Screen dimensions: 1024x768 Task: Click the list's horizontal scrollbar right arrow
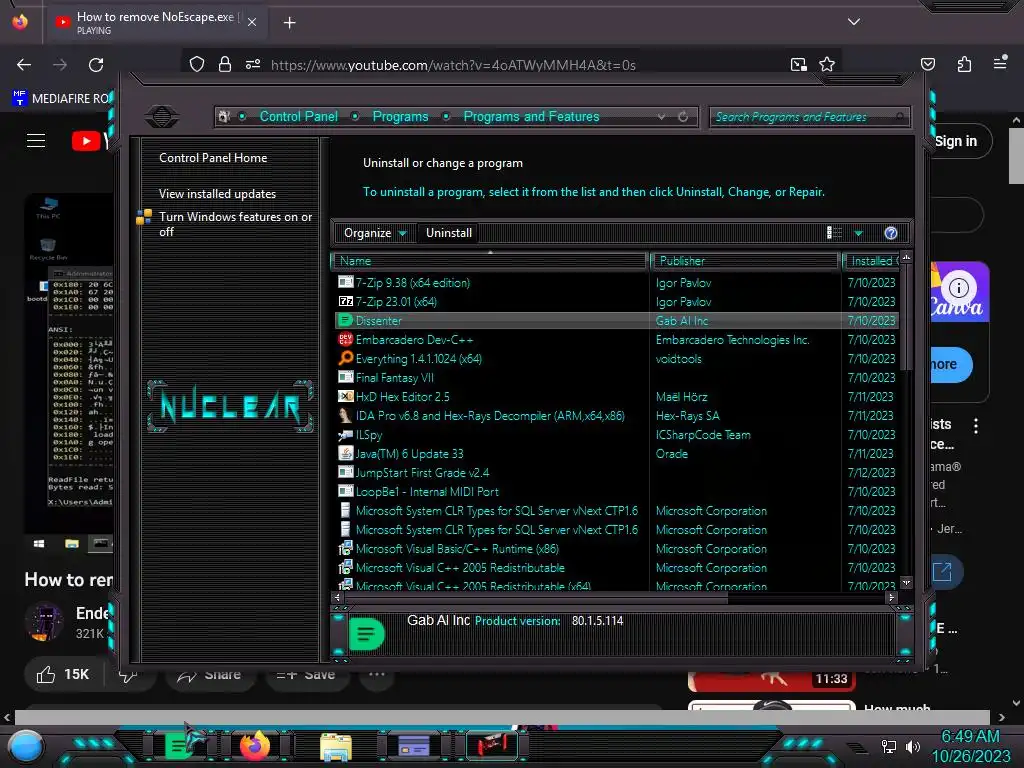click(891, 597)
